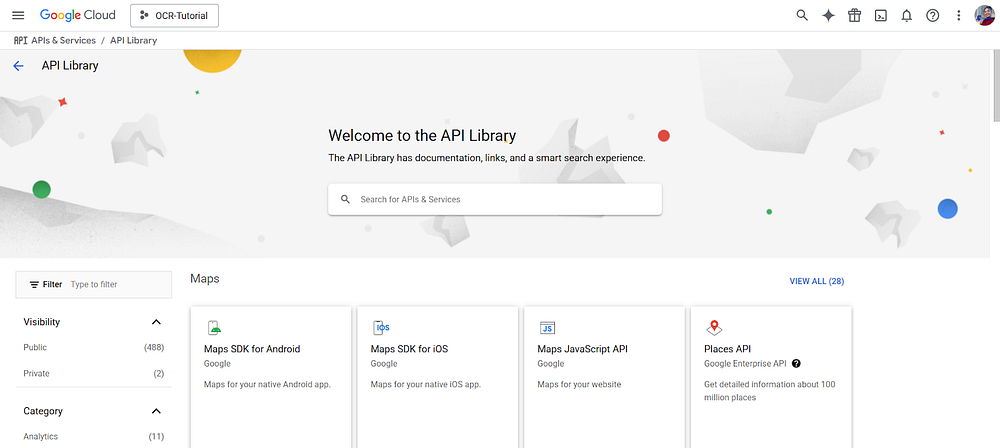The image size is (1000, 448).
Task: Click the API icon in the breadcrumb
Action: (20, 40)
